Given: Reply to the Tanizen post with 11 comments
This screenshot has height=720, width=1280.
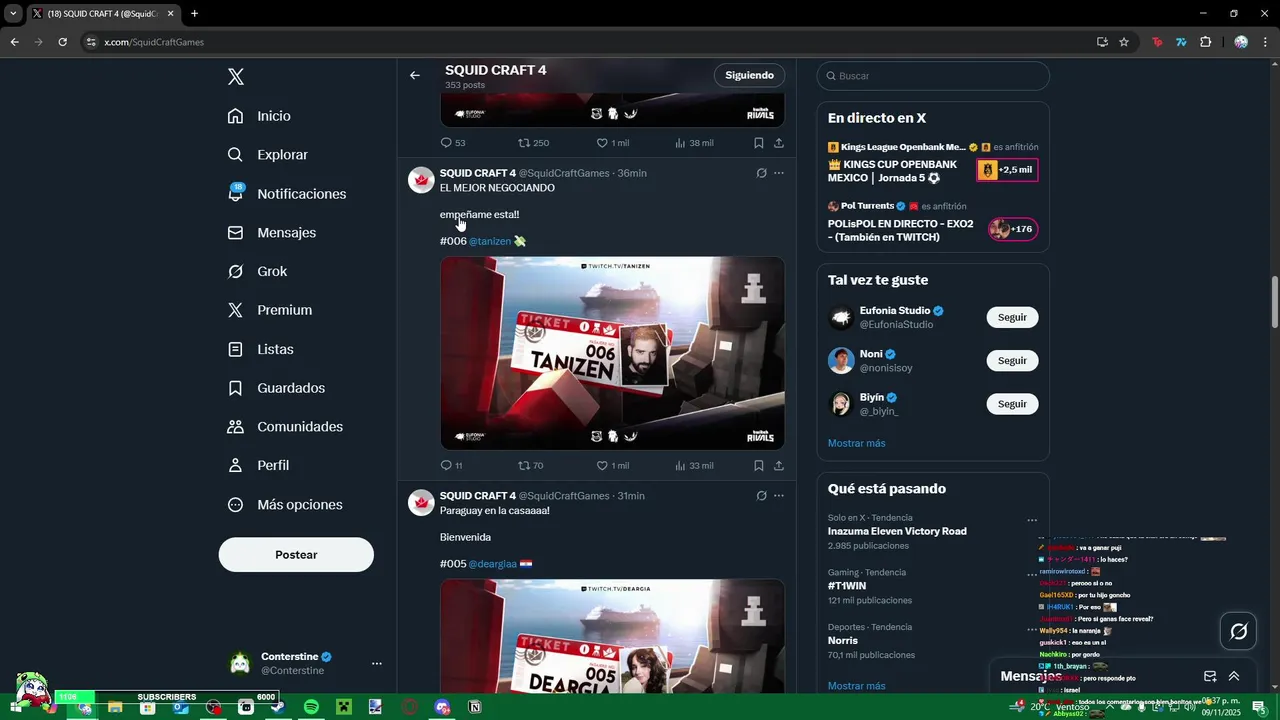Looking at the screenshot, I should click(x=451, y=466).
